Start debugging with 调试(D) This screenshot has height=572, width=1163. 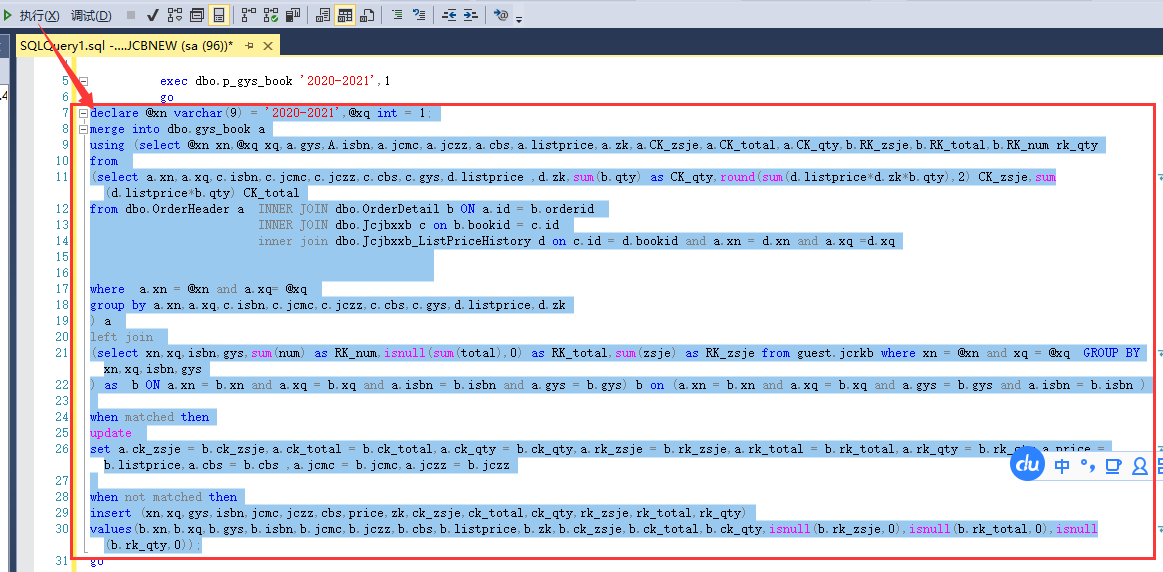click(x=91, y=16)
